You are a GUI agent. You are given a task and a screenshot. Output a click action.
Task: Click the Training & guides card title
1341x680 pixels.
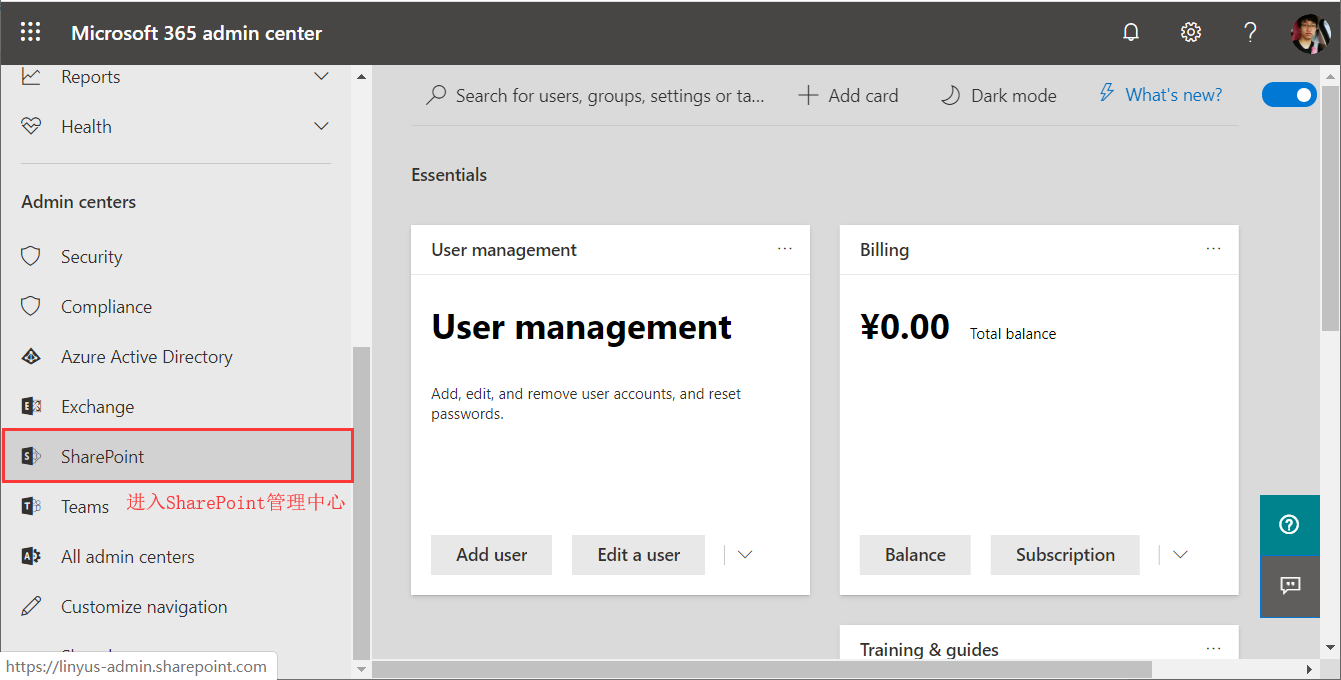click(x=929, y=650)
